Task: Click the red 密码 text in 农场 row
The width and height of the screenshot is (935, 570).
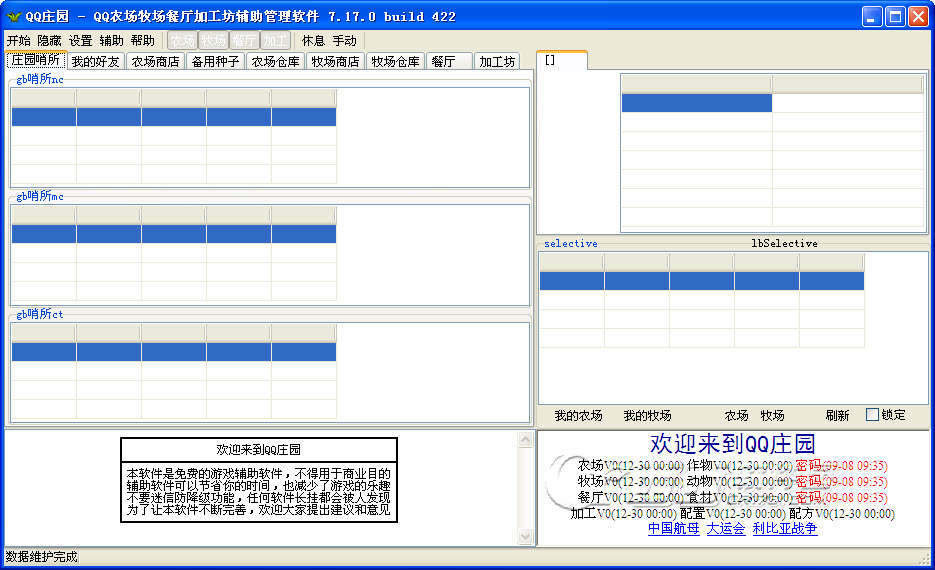Action: [x=808, y=465]
